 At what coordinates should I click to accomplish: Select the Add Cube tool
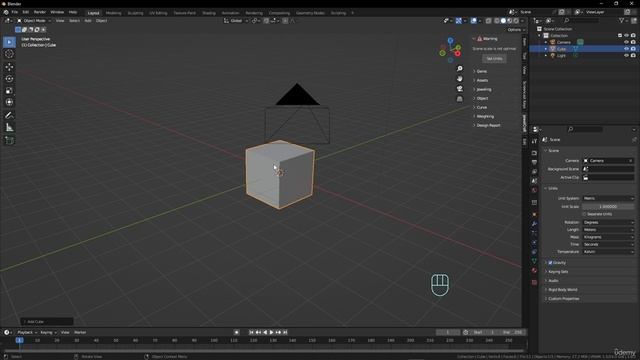click(9, 140)
